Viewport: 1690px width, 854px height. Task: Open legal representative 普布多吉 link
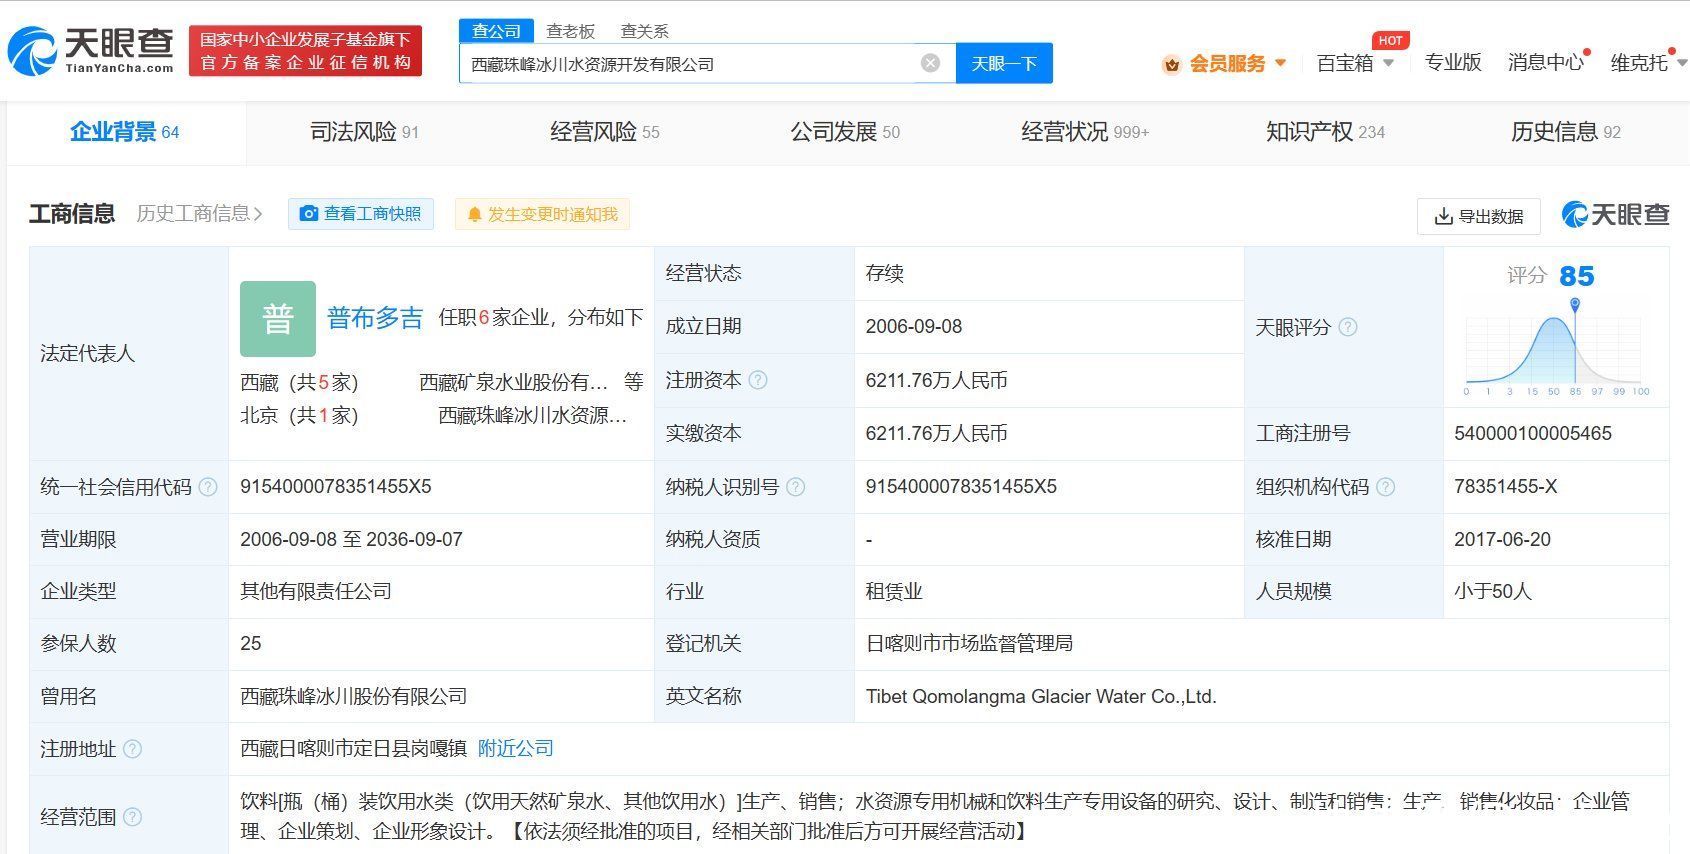[x=375, y=318]
